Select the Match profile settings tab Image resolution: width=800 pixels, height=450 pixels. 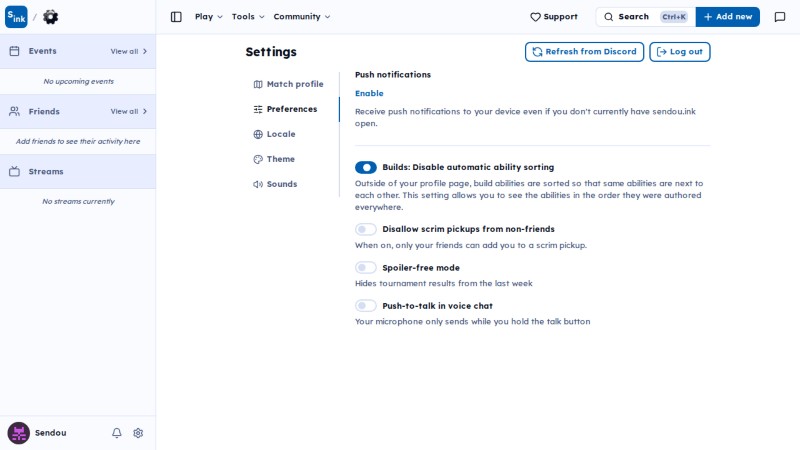(x=289, y=84)
